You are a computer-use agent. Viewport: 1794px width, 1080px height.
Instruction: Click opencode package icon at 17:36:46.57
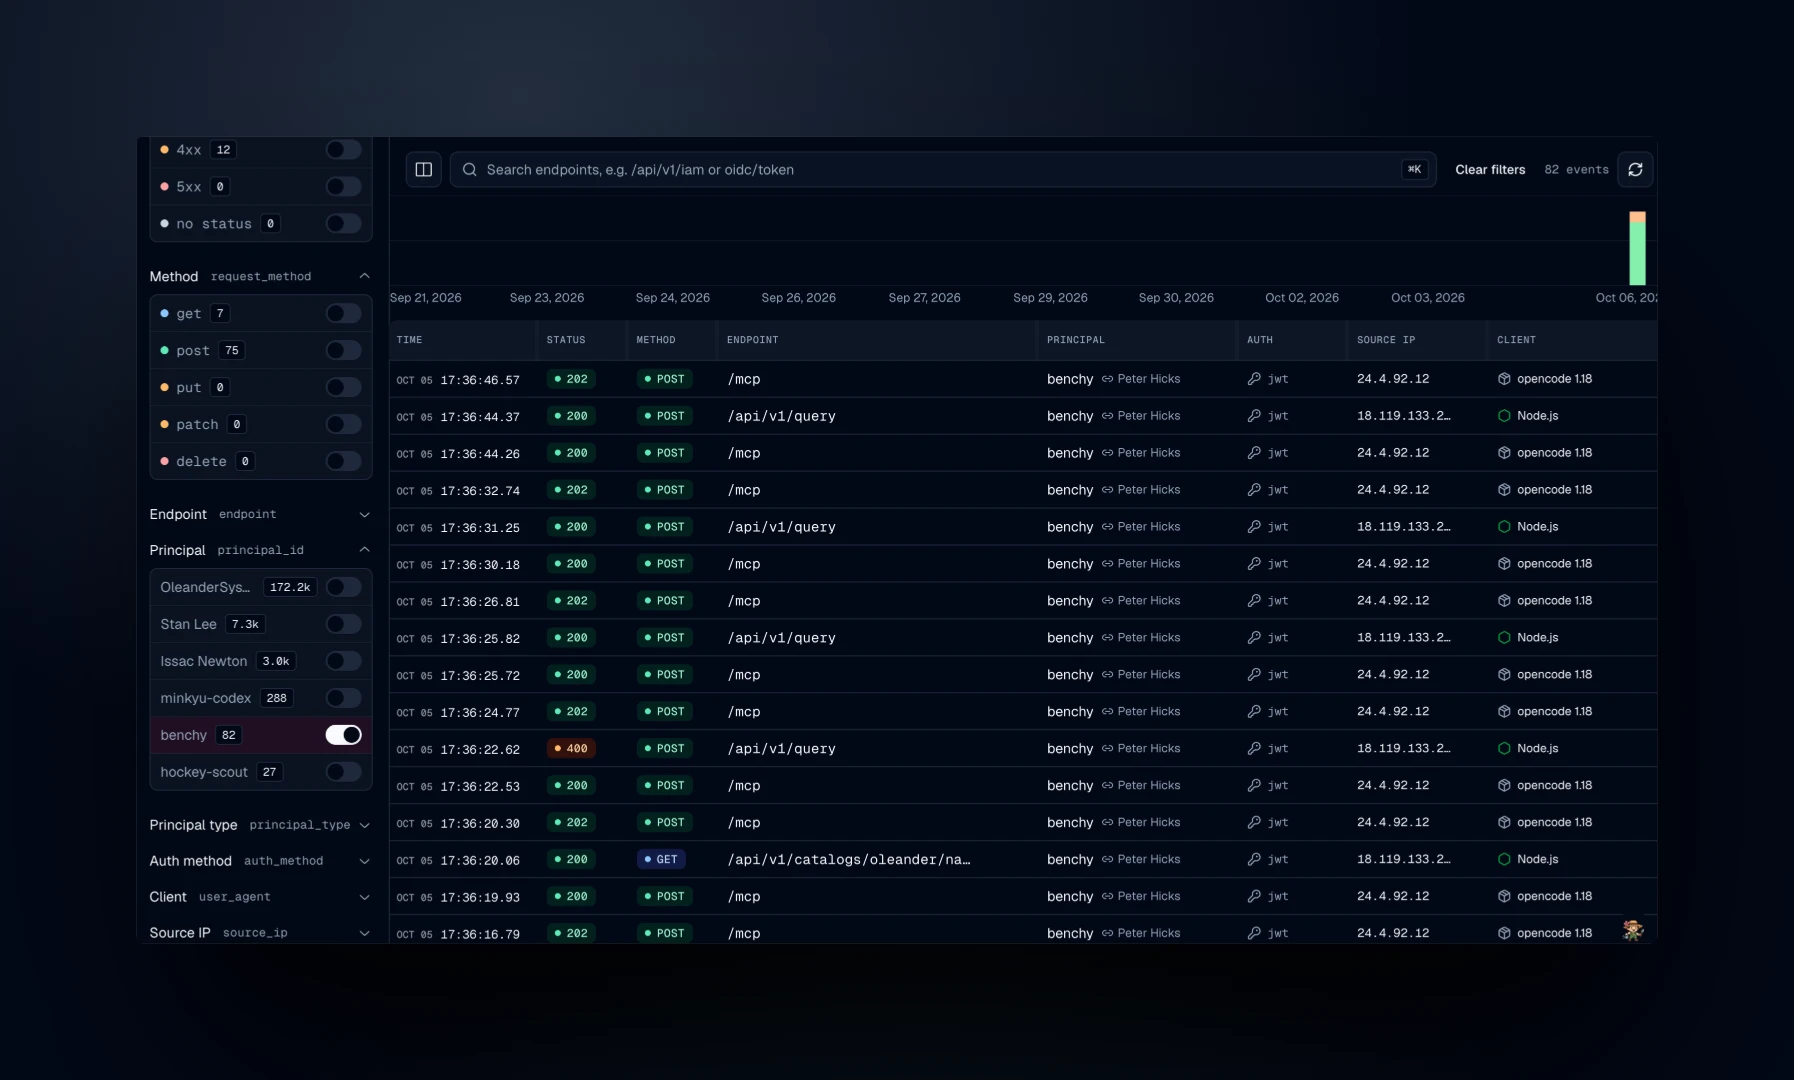coord(1504,379)
